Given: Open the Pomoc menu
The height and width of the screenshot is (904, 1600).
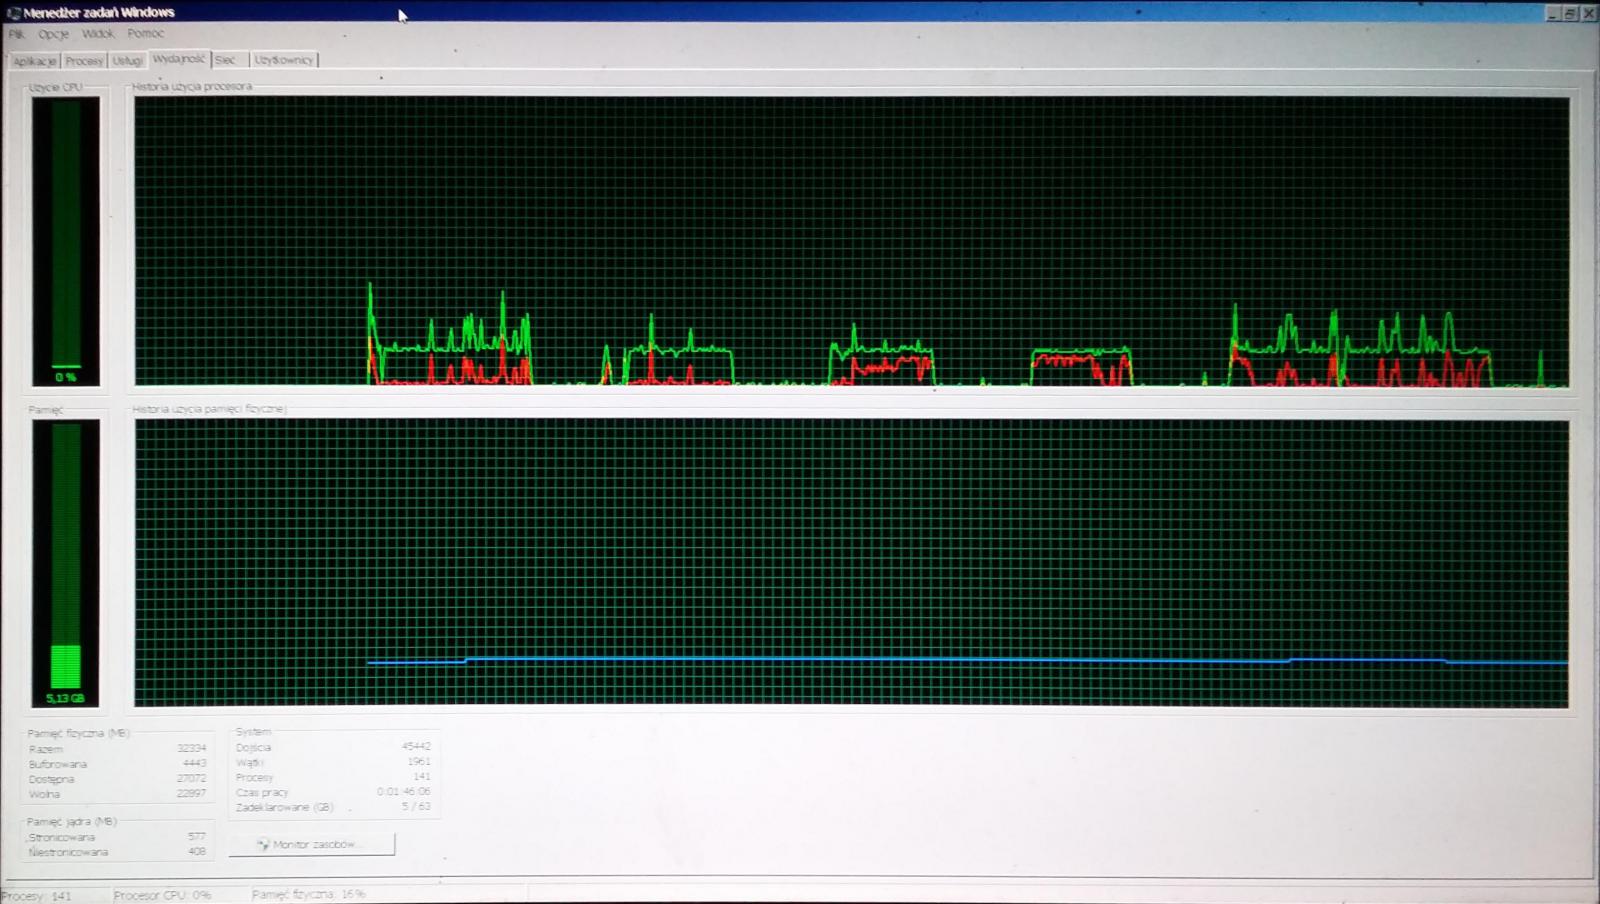Looking at the screenshot, I should coord(145,34).
